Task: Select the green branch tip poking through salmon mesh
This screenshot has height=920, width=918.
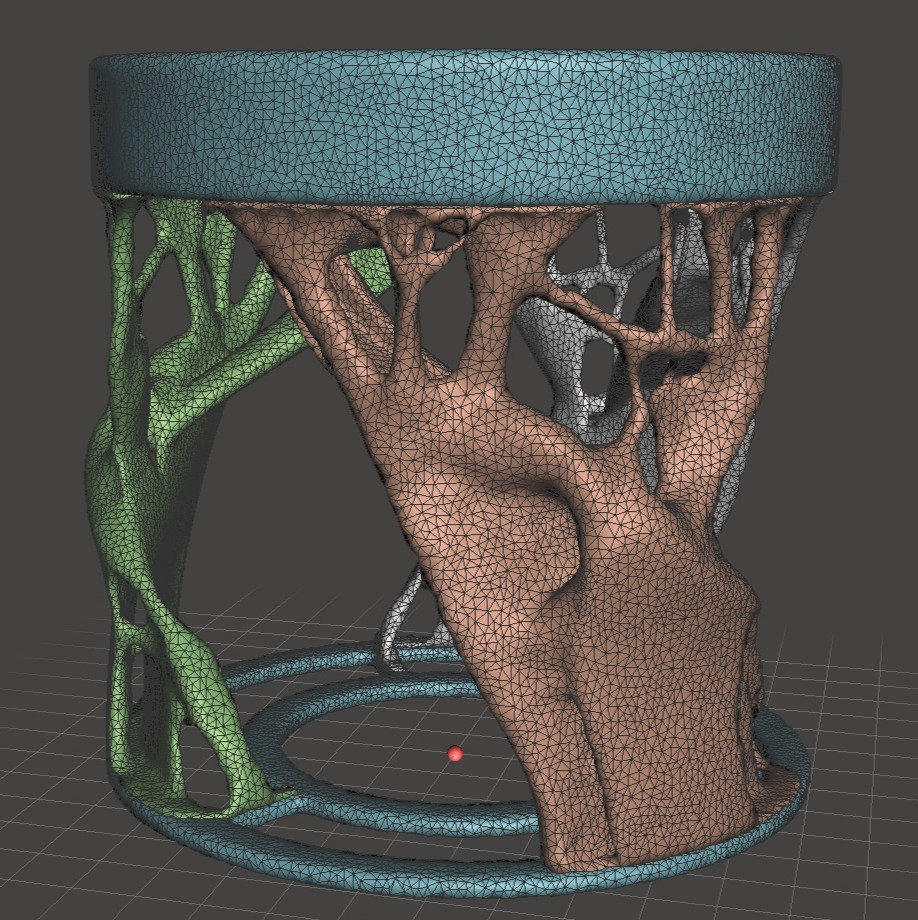Action: (370, 268)
